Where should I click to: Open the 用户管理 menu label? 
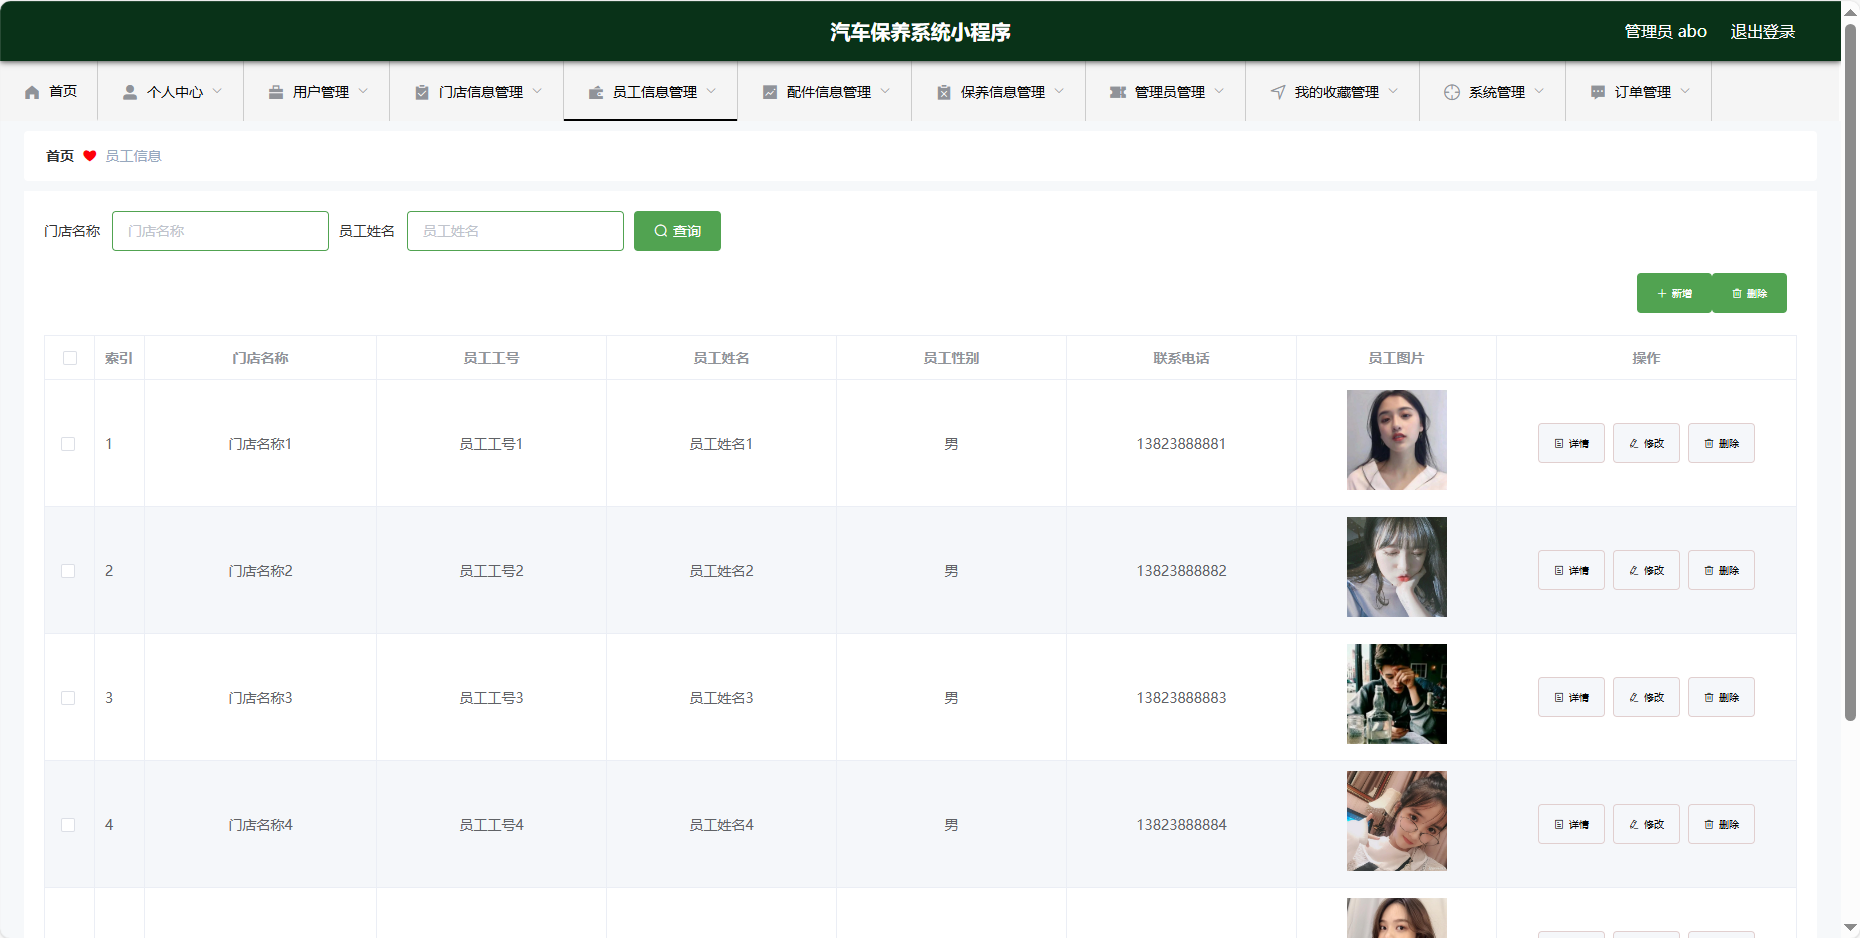(321, 92)
